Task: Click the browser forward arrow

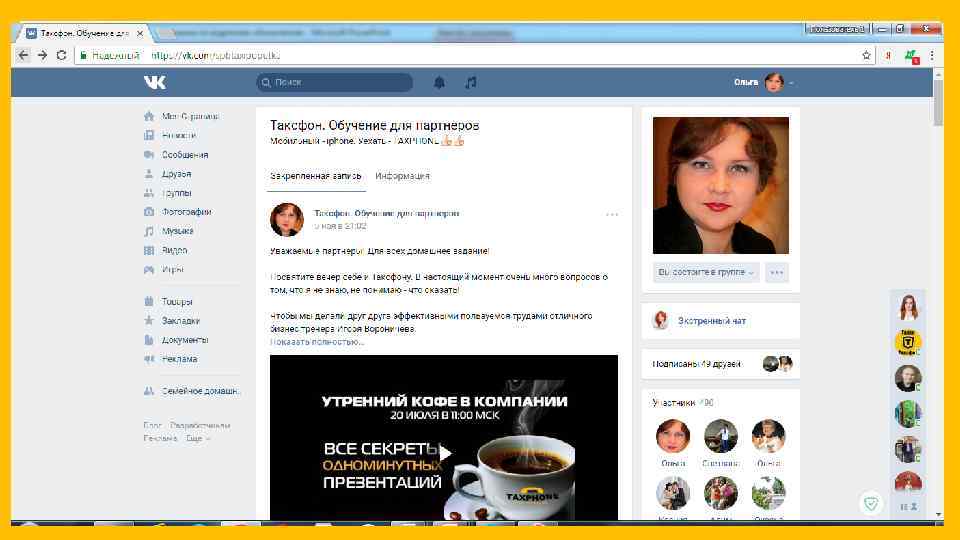Action: coord(42,55)
